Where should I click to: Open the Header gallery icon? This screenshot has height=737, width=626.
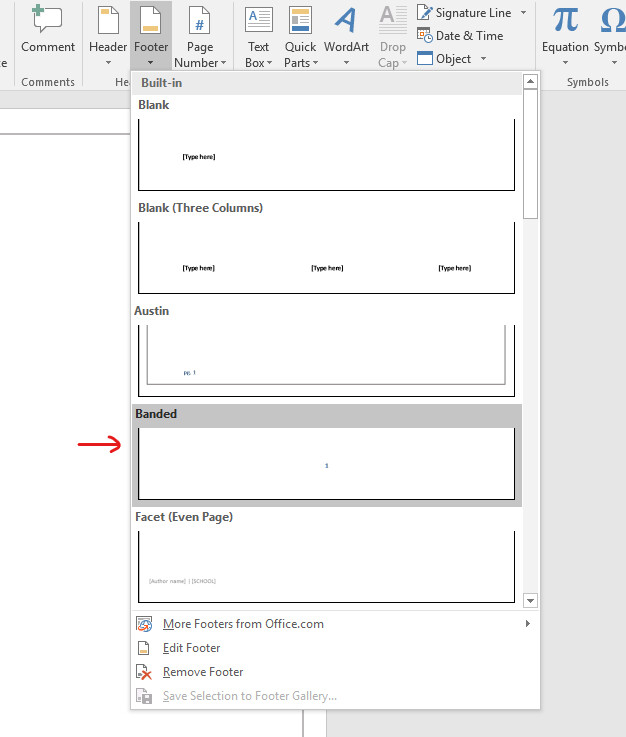pyautogui.click(x=108, y=20)
